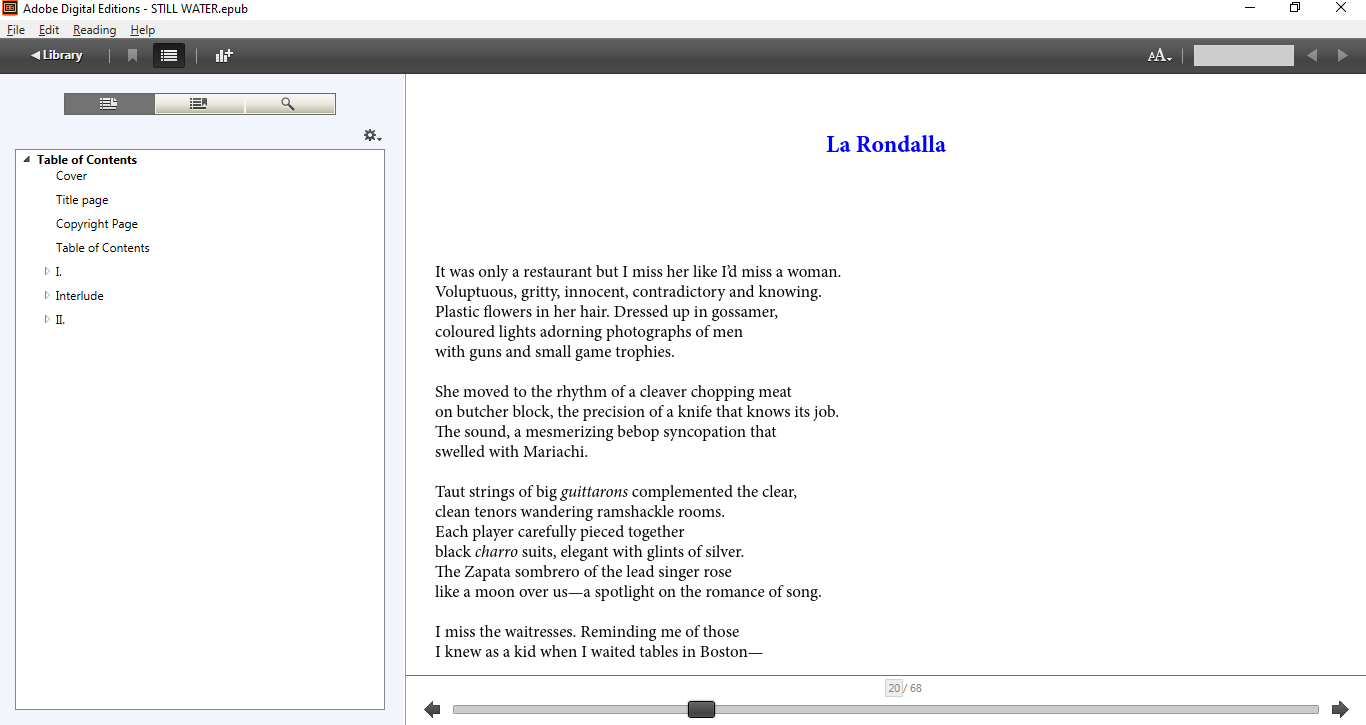
Task: Expand section I. in contents
Action: 47,272
